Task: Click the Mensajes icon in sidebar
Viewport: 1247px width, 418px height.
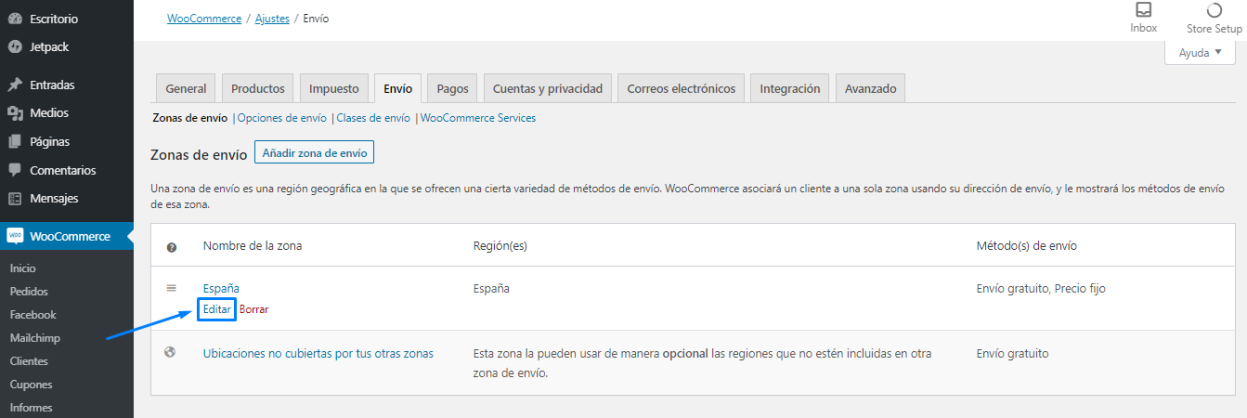Action: 15,198
